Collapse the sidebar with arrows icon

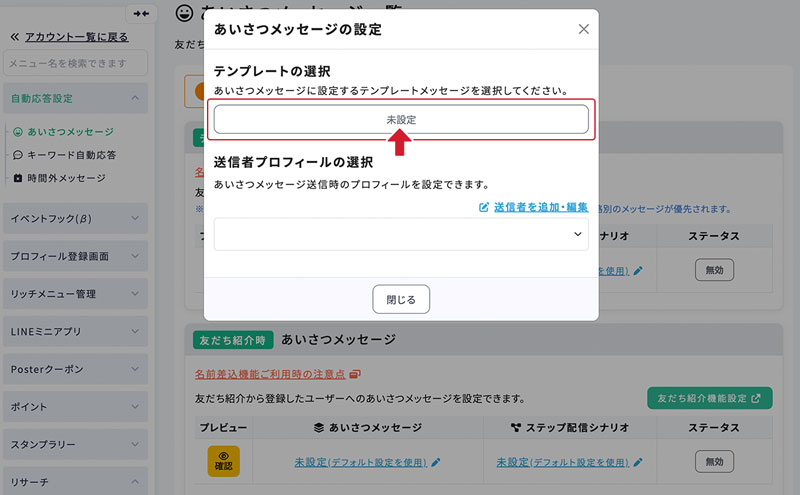(141, 13)
